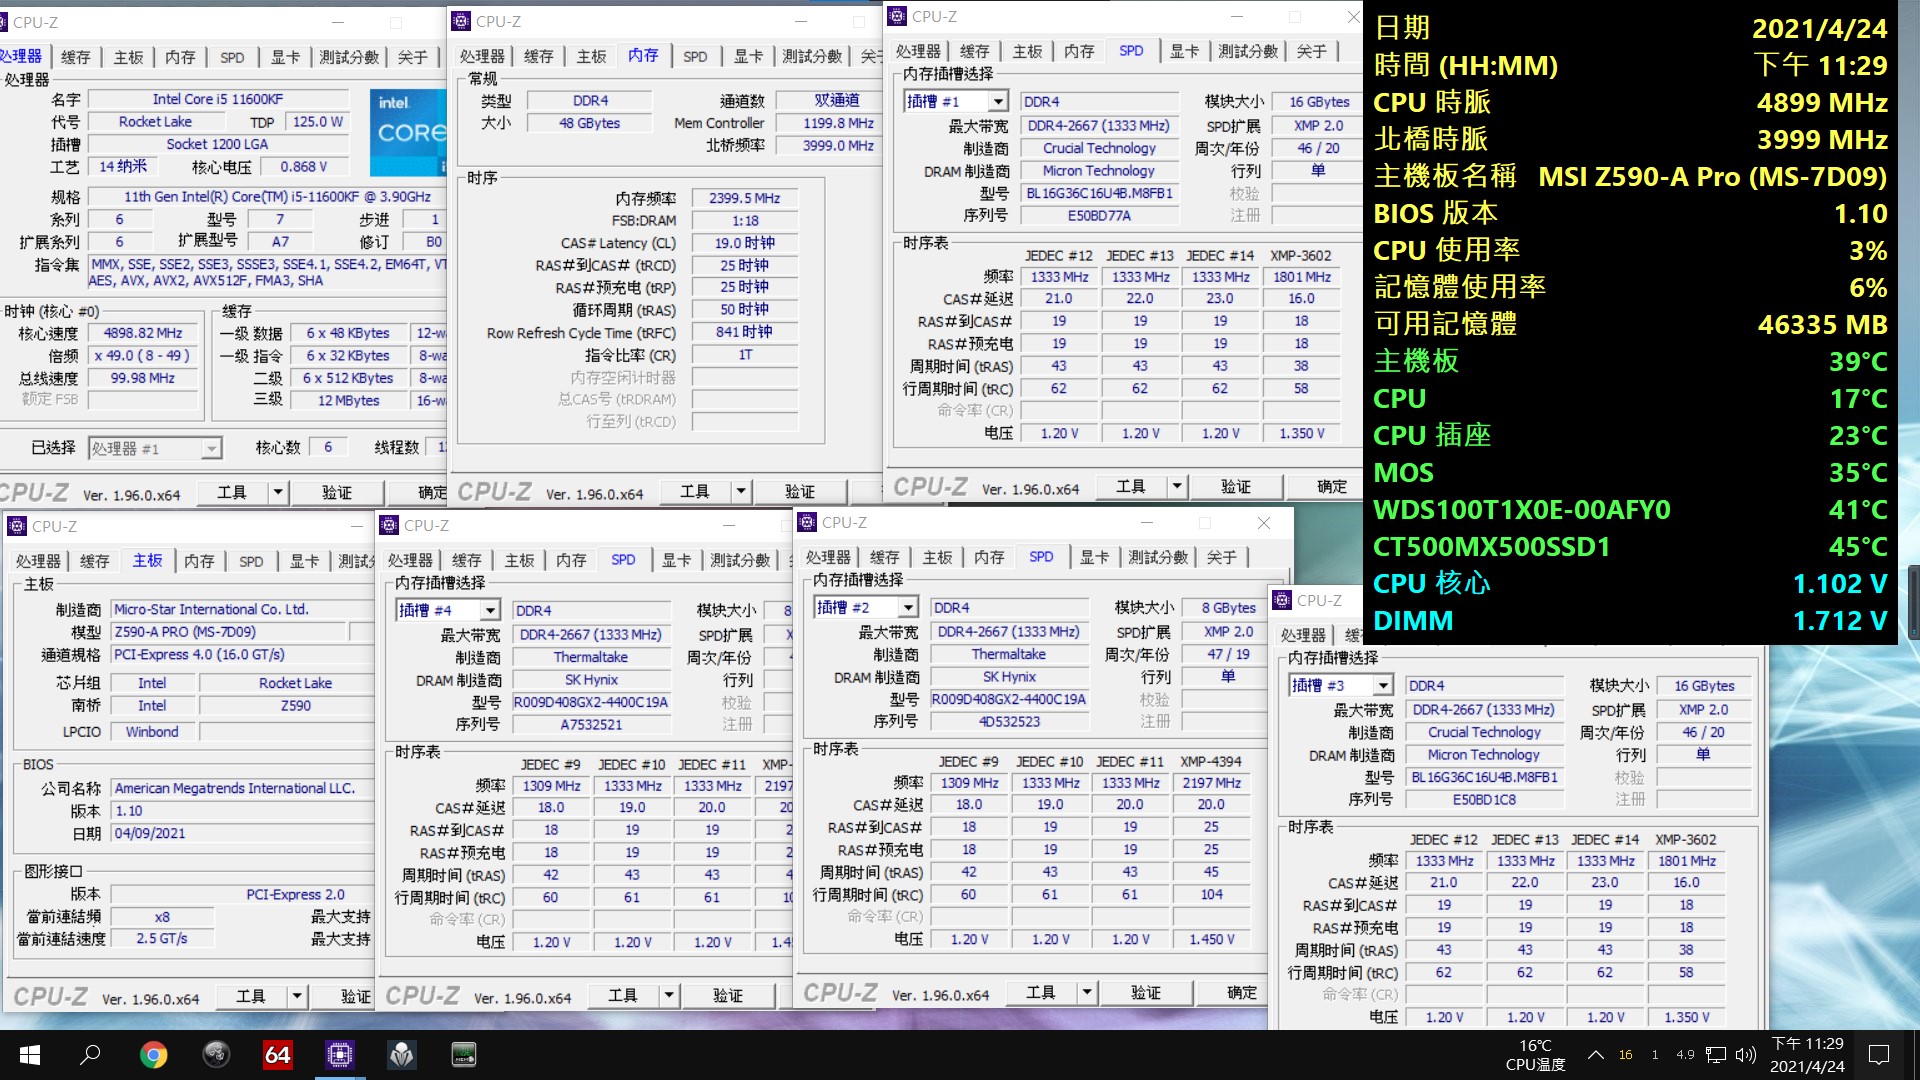This screenshot has height=1080, width=1920.
Task: Open 主板 tab in slot #1 window
Action: (x=1027, y=51)
